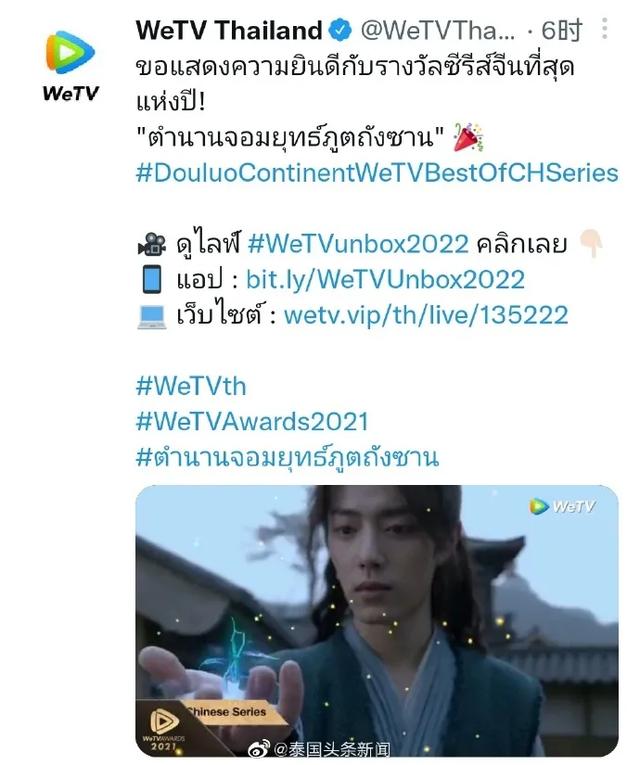Click the WeTV Awards 2021 badge in the video
Image resolution: width=640 pixels, height=765 pixels.
(163, 729)
